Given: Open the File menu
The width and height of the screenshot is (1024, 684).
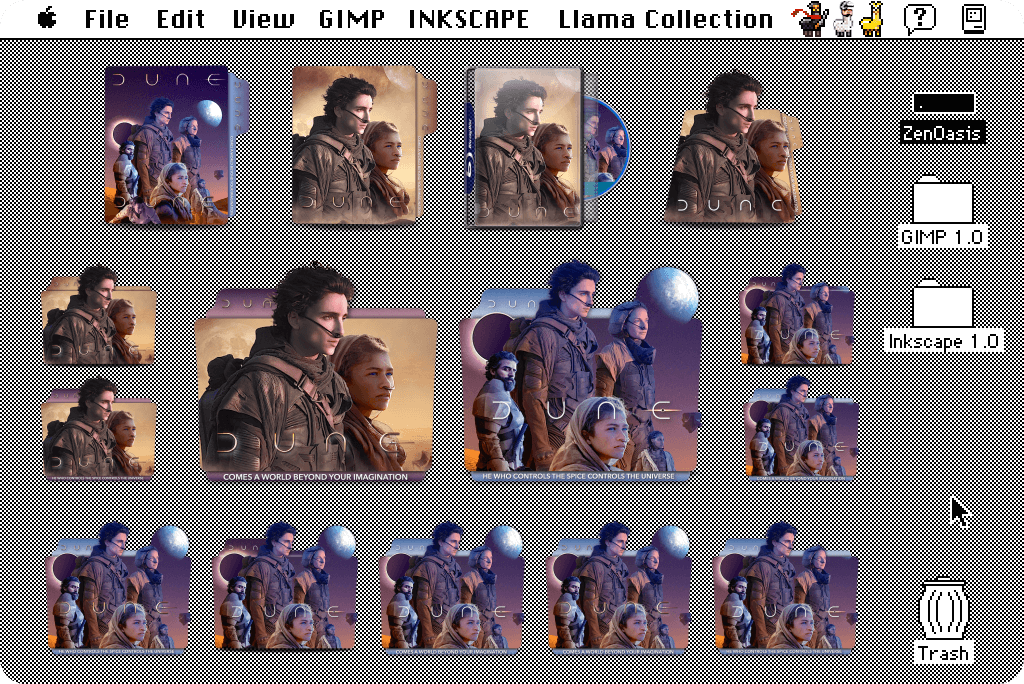Looking at the screenshot, I should pos(106,18).
